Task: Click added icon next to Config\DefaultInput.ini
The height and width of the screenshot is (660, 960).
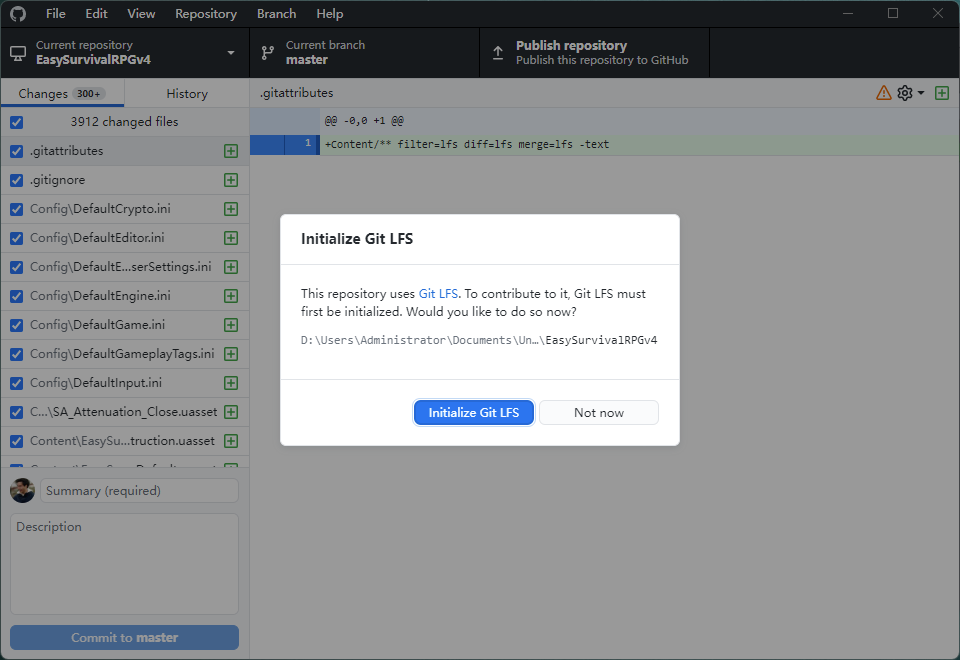Action: click(231, 383)
